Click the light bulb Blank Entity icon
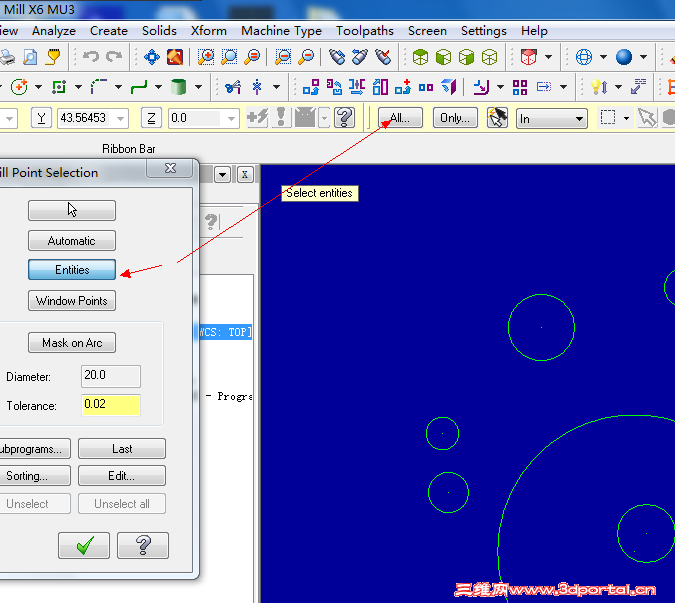 pyautogui.click(x=599, y=87)
